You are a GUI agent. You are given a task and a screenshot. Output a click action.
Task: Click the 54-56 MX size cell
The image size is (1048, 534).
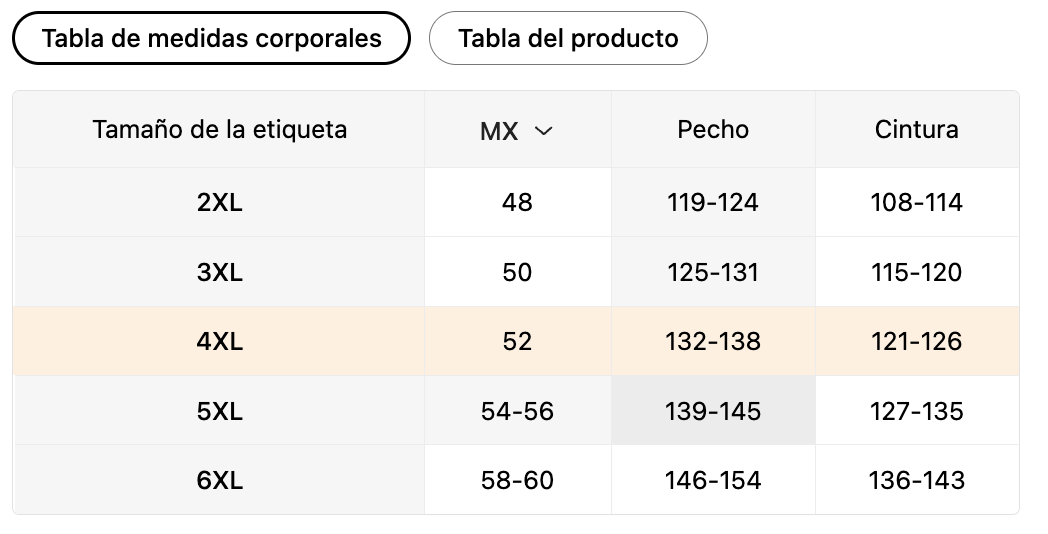click(517, 411)
